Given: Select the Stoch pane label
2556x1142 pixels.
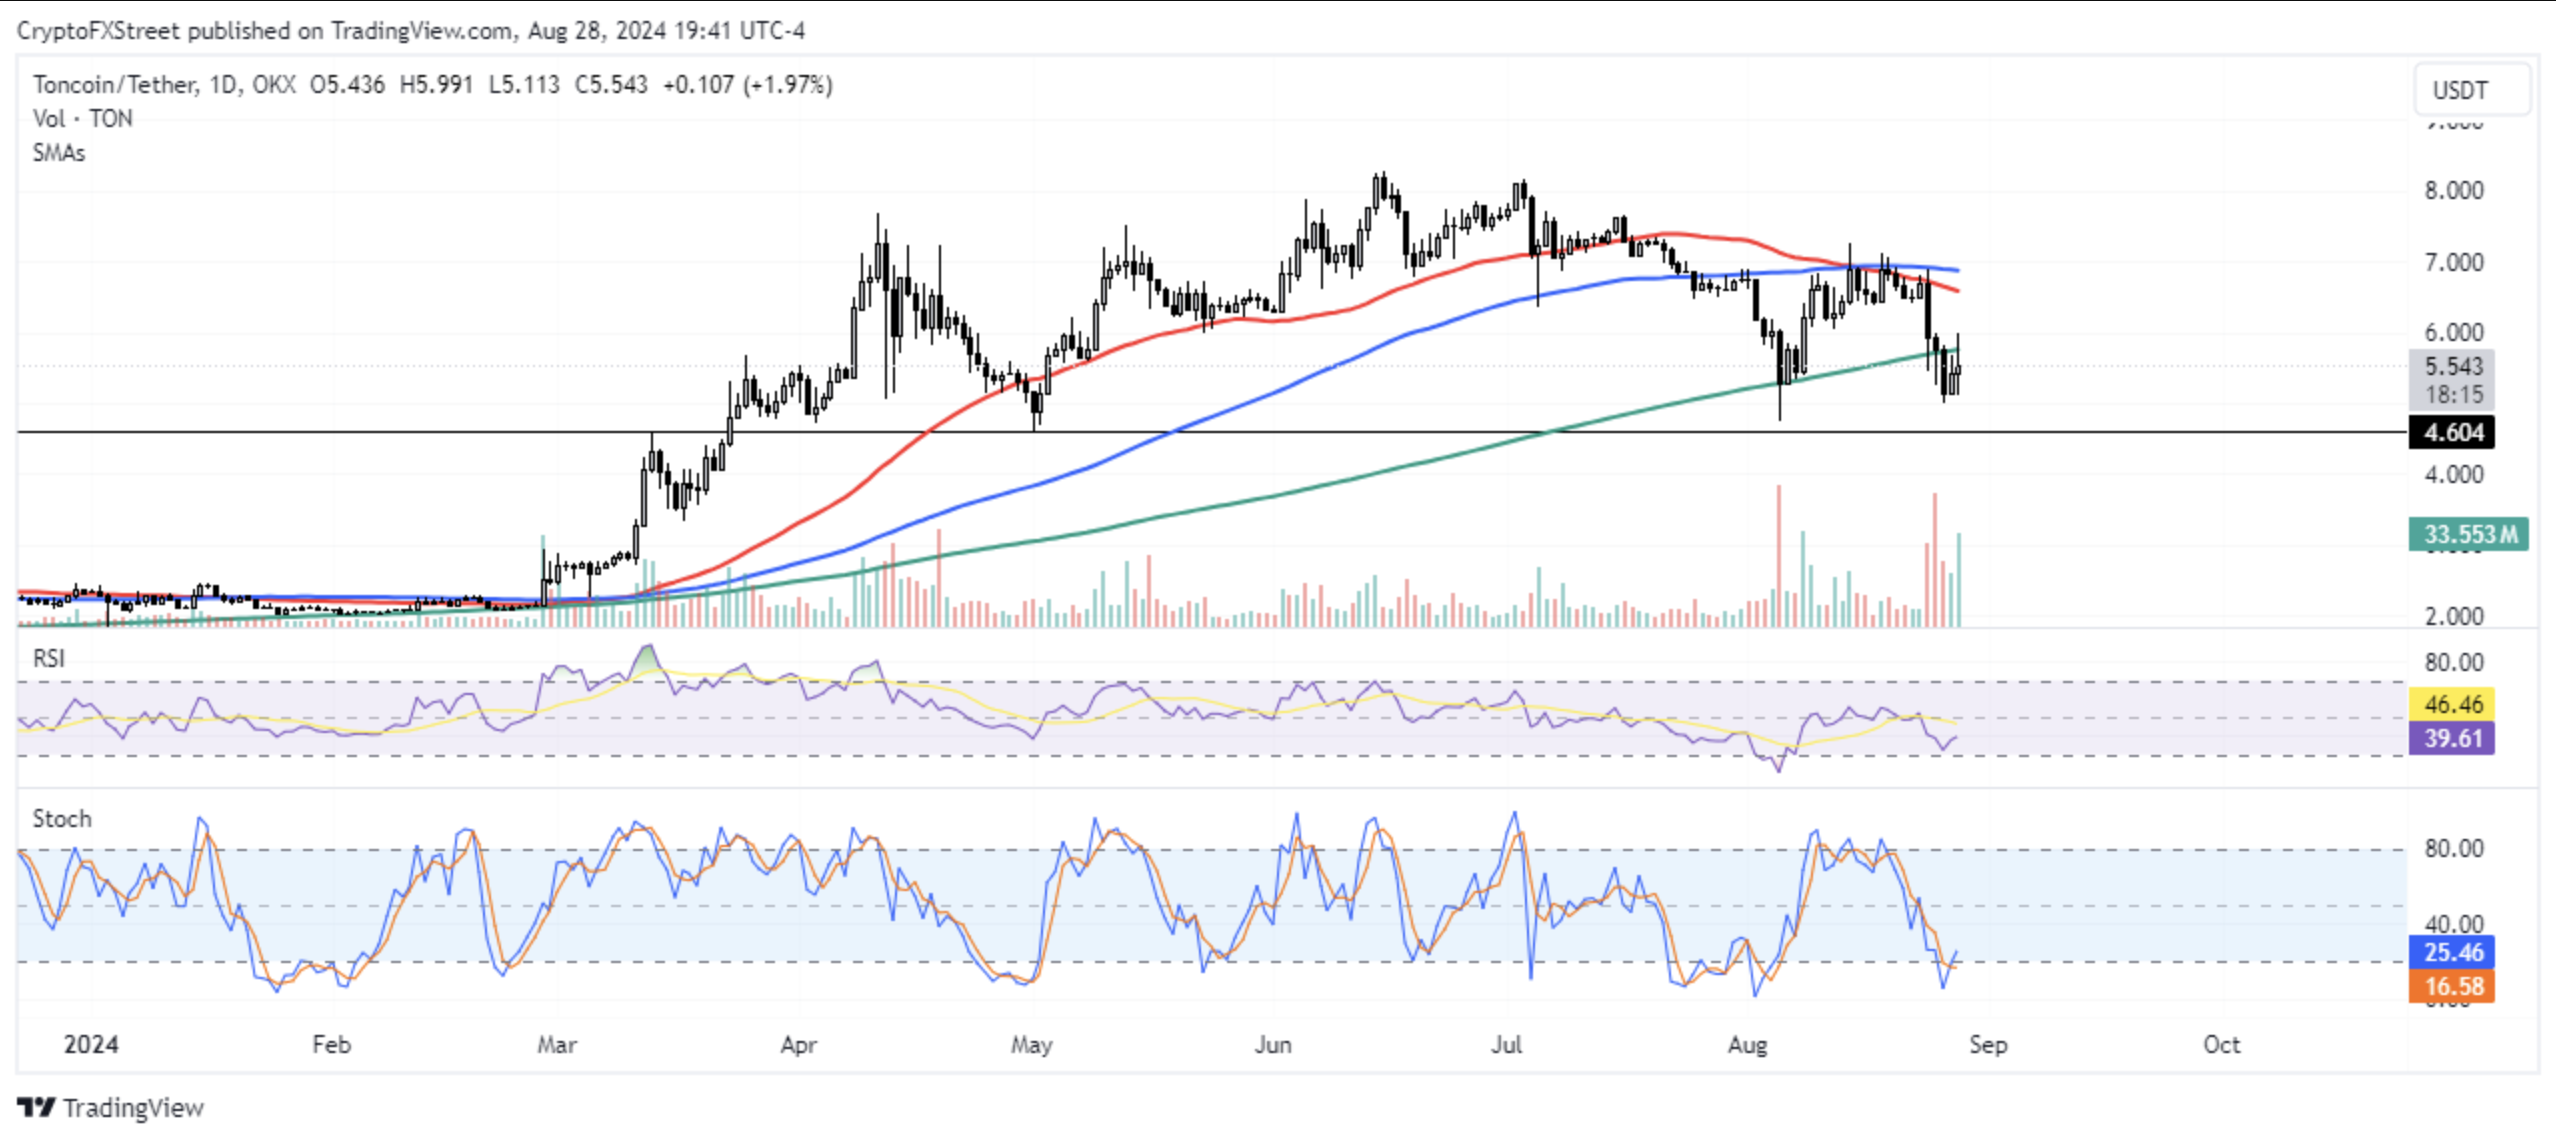Looking at the screenshot, I should click(62, 819).
